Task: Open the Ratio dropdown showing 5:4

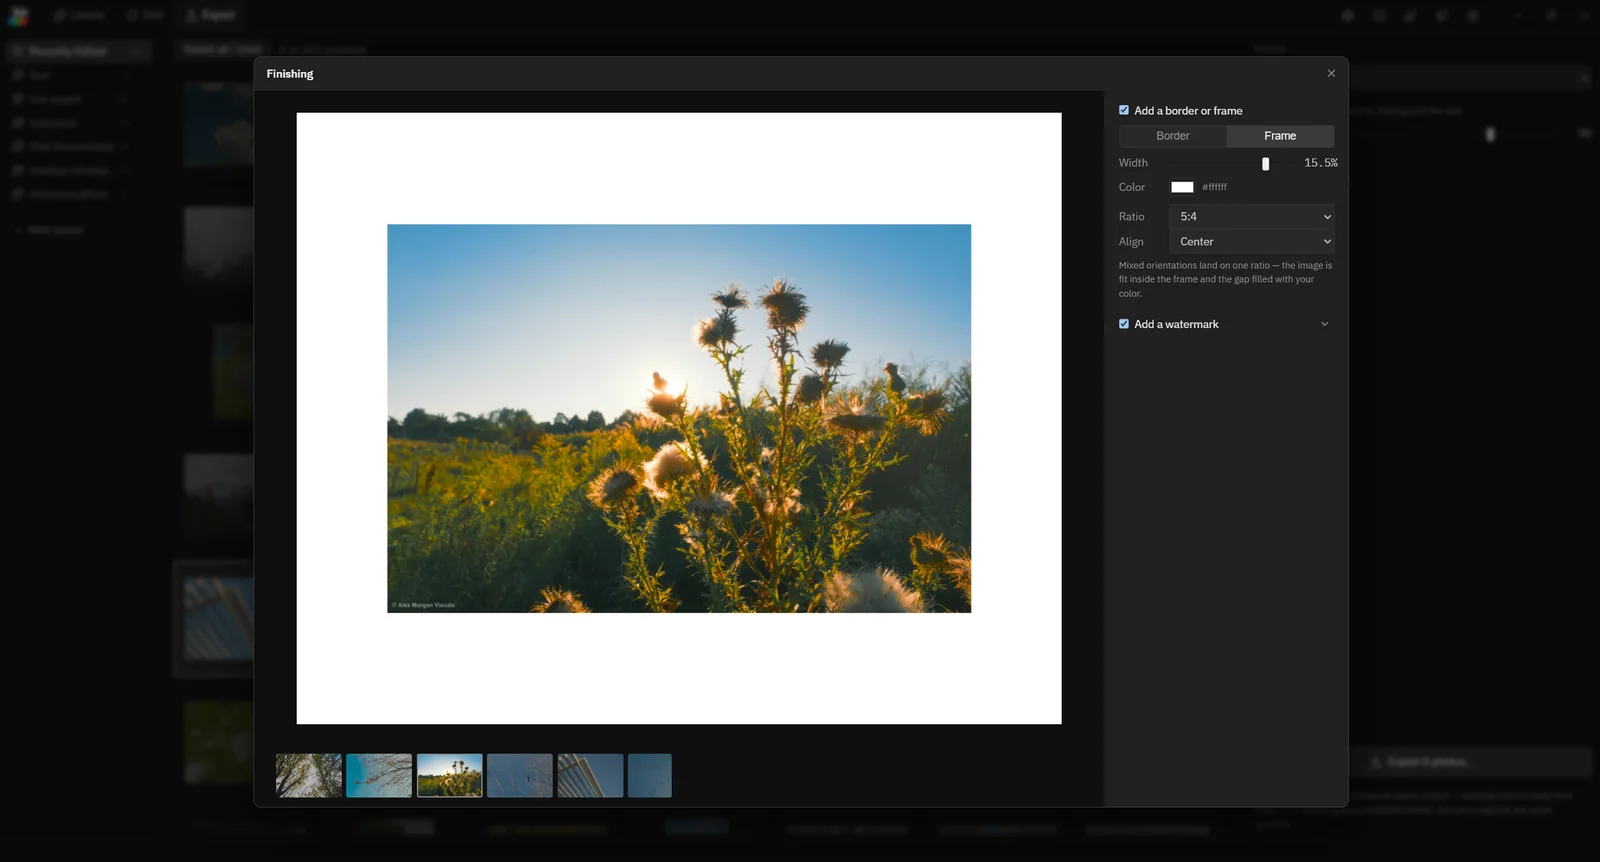Action: click(1252, 216)
